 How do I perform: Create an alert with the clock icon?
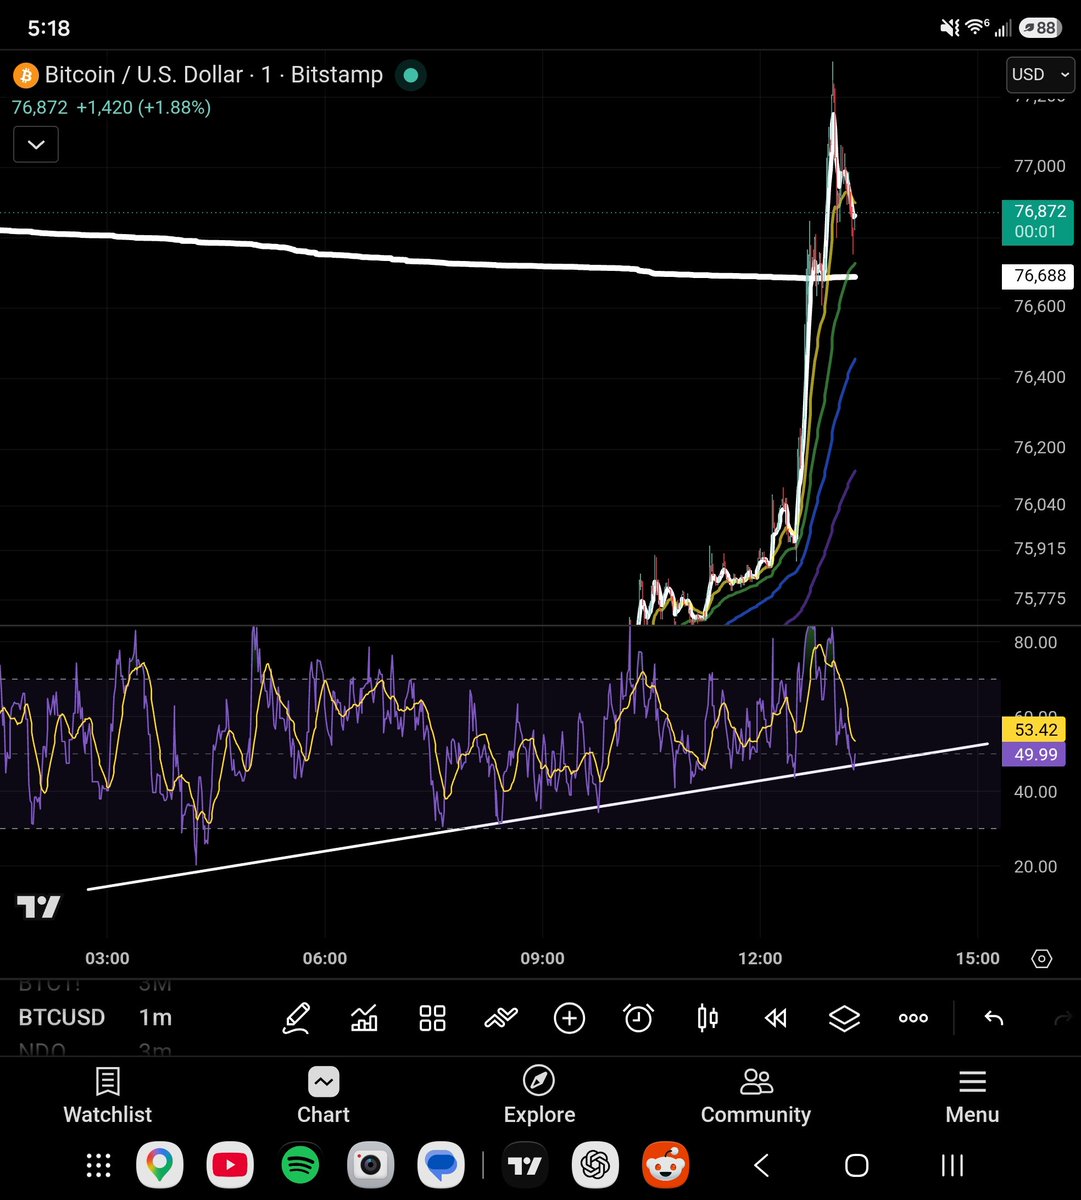click(638, 1018)
